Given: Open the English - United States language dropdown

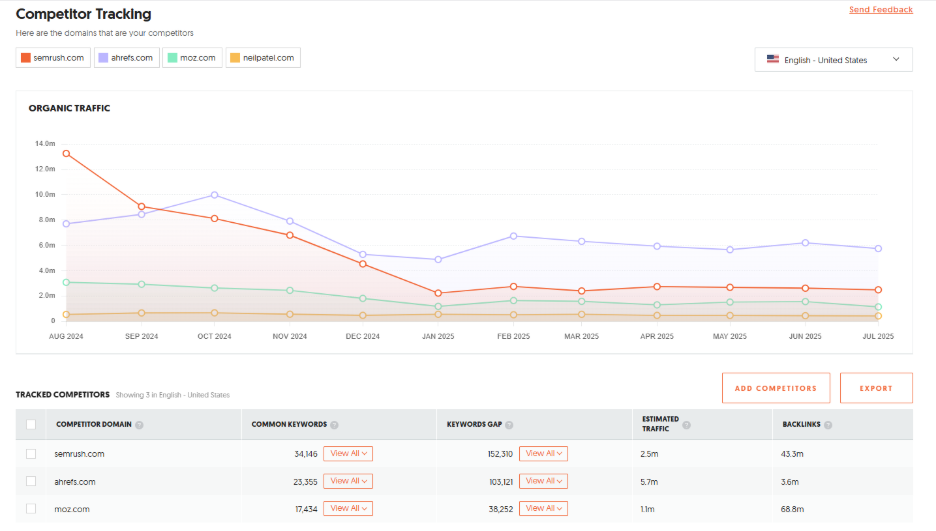Looking at the screenshot, I should [833, 60].
